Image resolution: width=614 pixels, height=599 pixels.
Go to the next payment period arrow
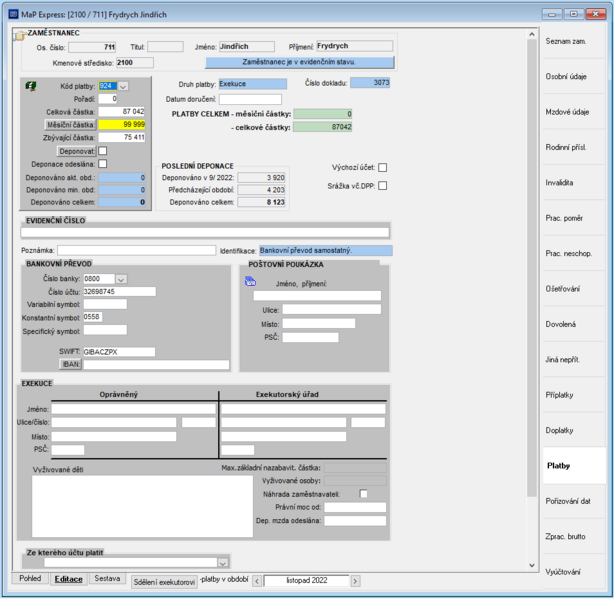click(x=355, y=581)
